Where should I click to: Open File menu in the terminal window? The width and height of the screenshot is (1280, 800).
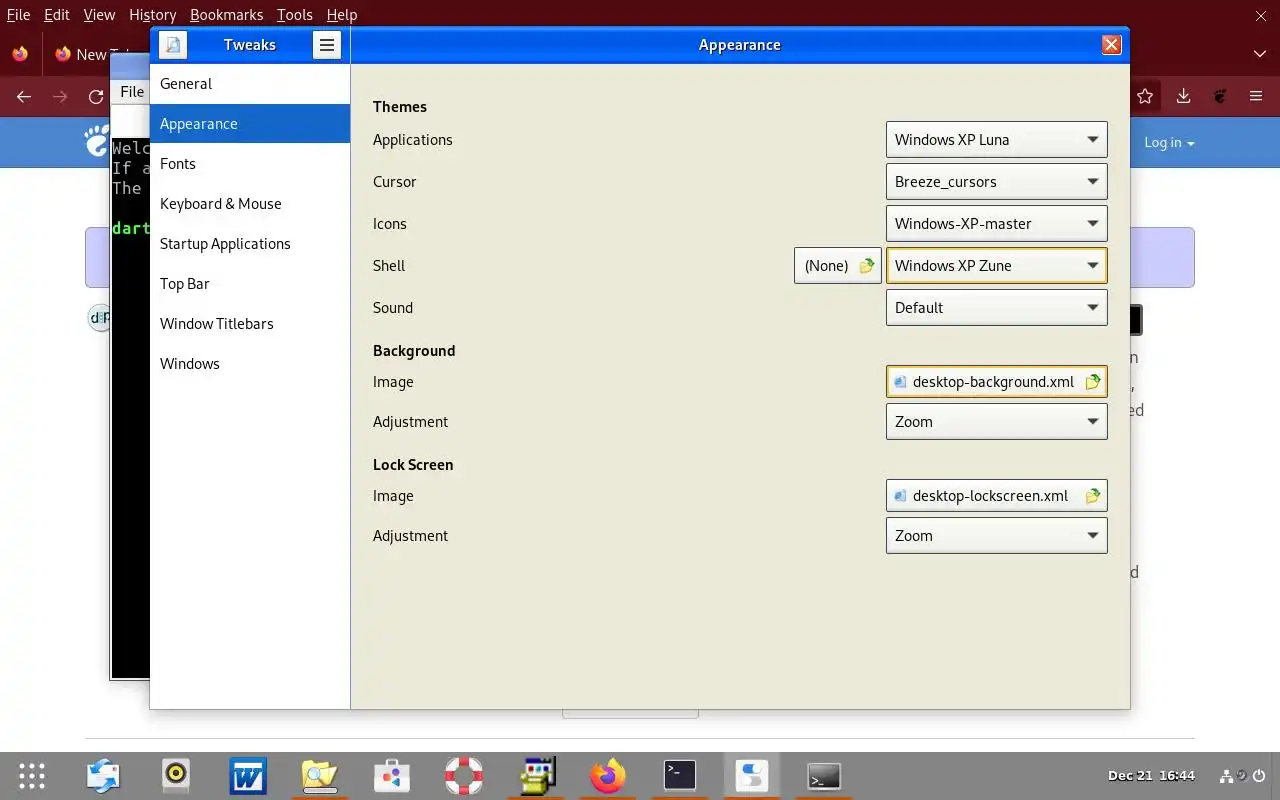(132, 92)
